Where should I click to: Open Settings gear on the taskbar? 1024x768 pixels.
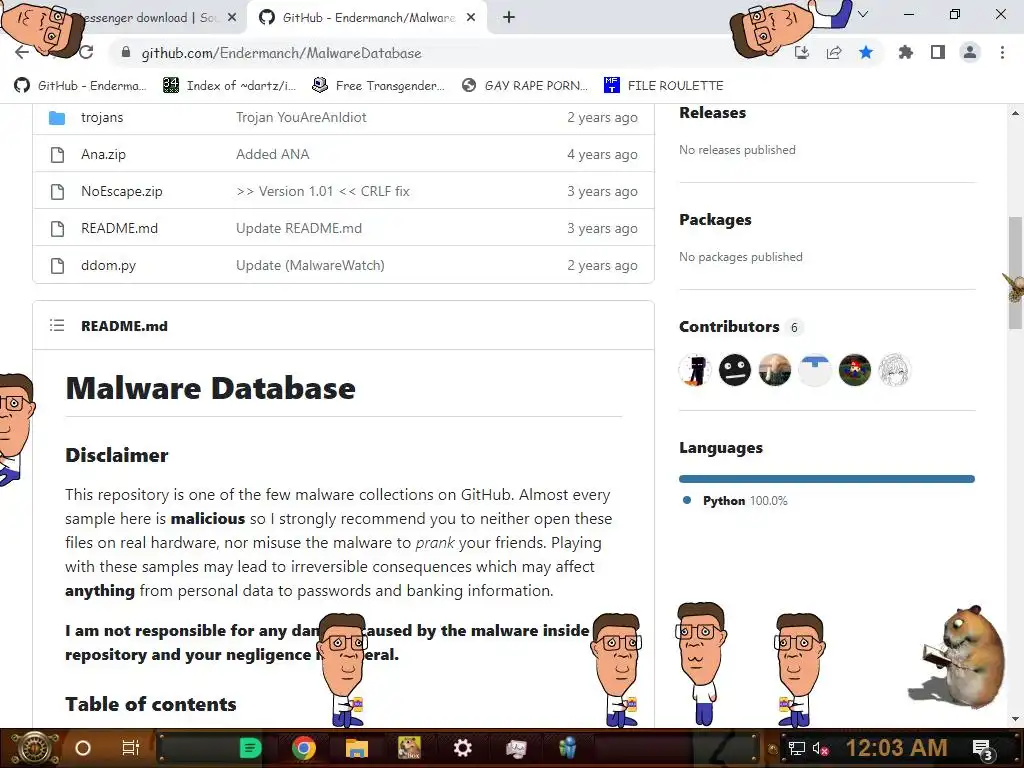(x=462, y=748)
